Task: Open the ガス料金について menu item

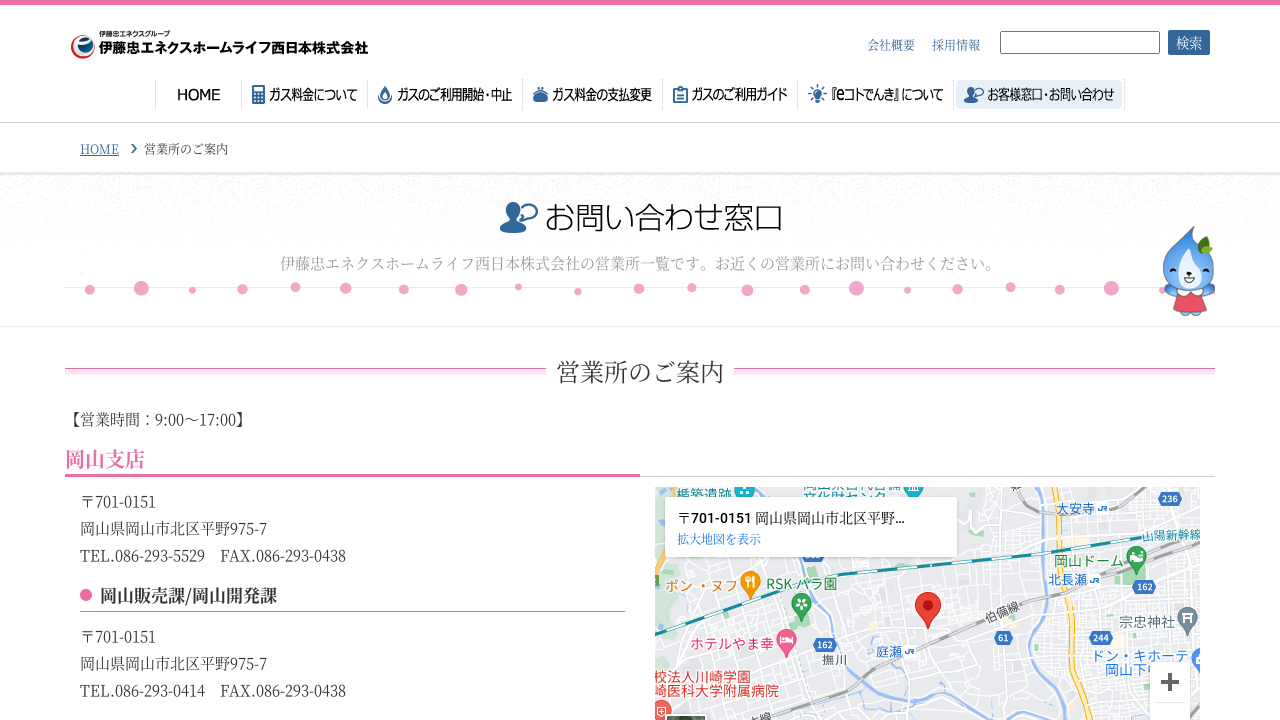Action: [304, 95]
